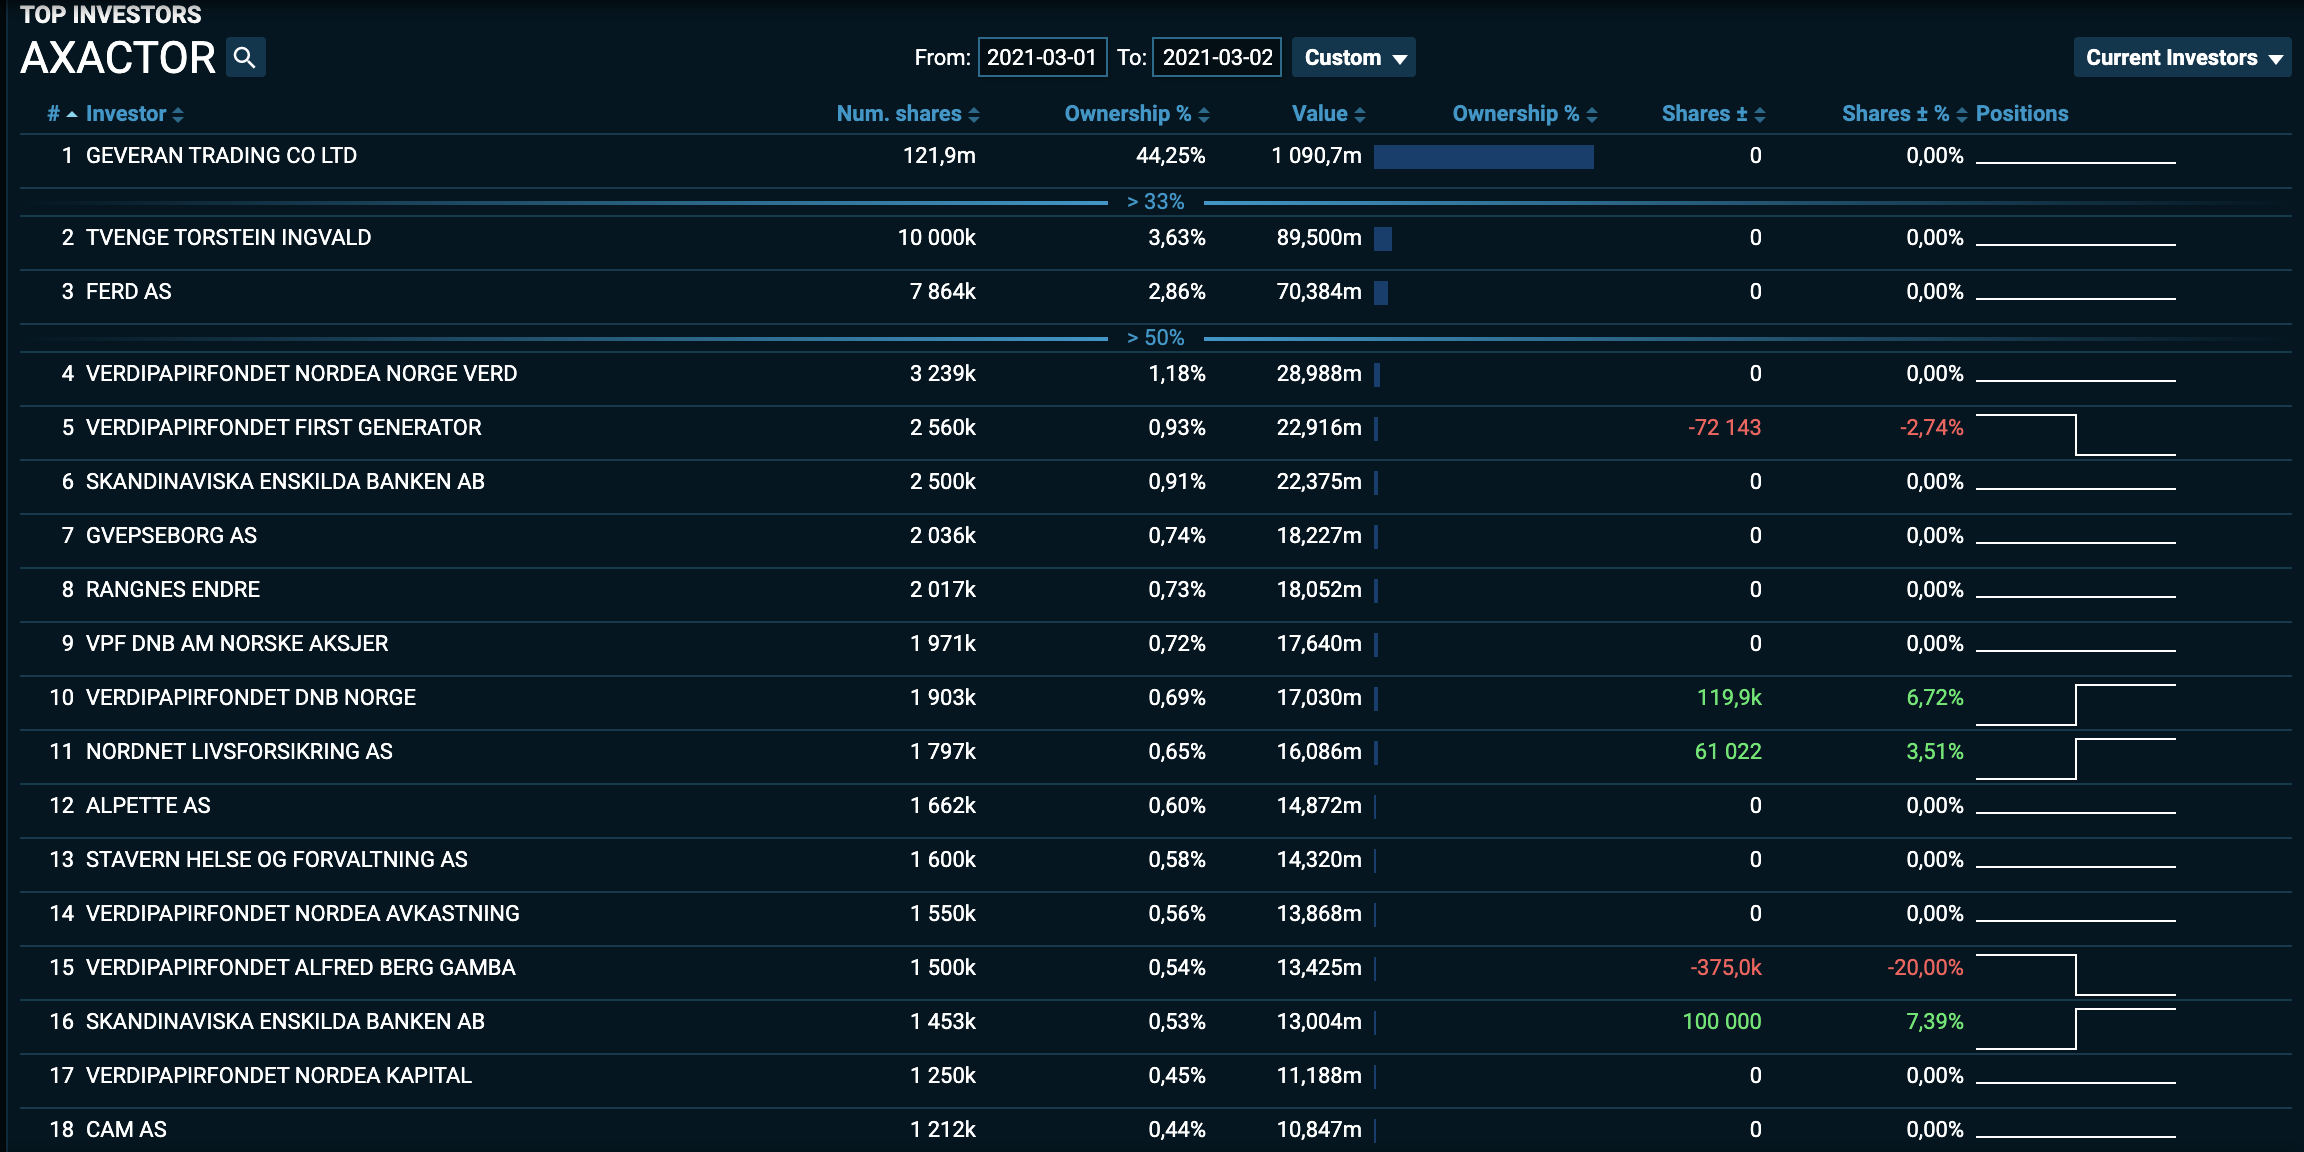Click the 44,25% ownership value
This screenshot has width=2304, height=1152.
pyautogui.click(x=1170, y=156)
